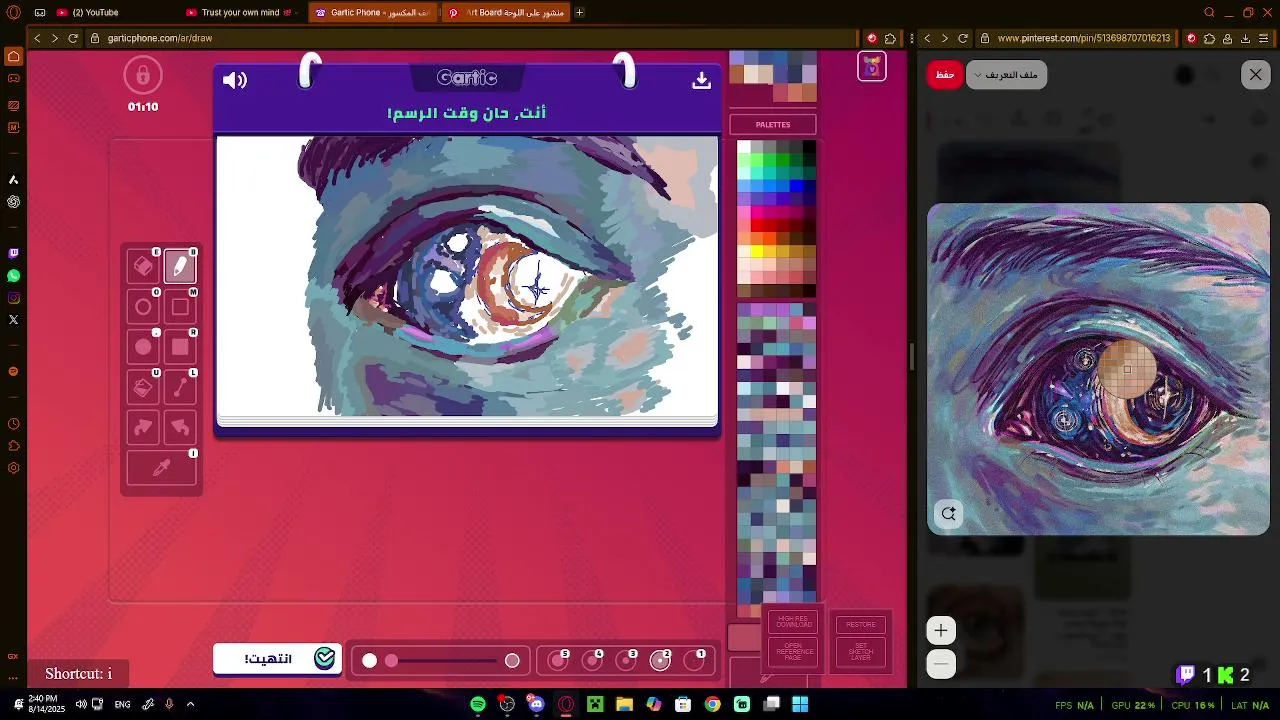This screenshot has height=720, width=1280.
Task: Expand the ملف التعريف dropdown on Pinterest
Action: click(x=1006, y=75)
